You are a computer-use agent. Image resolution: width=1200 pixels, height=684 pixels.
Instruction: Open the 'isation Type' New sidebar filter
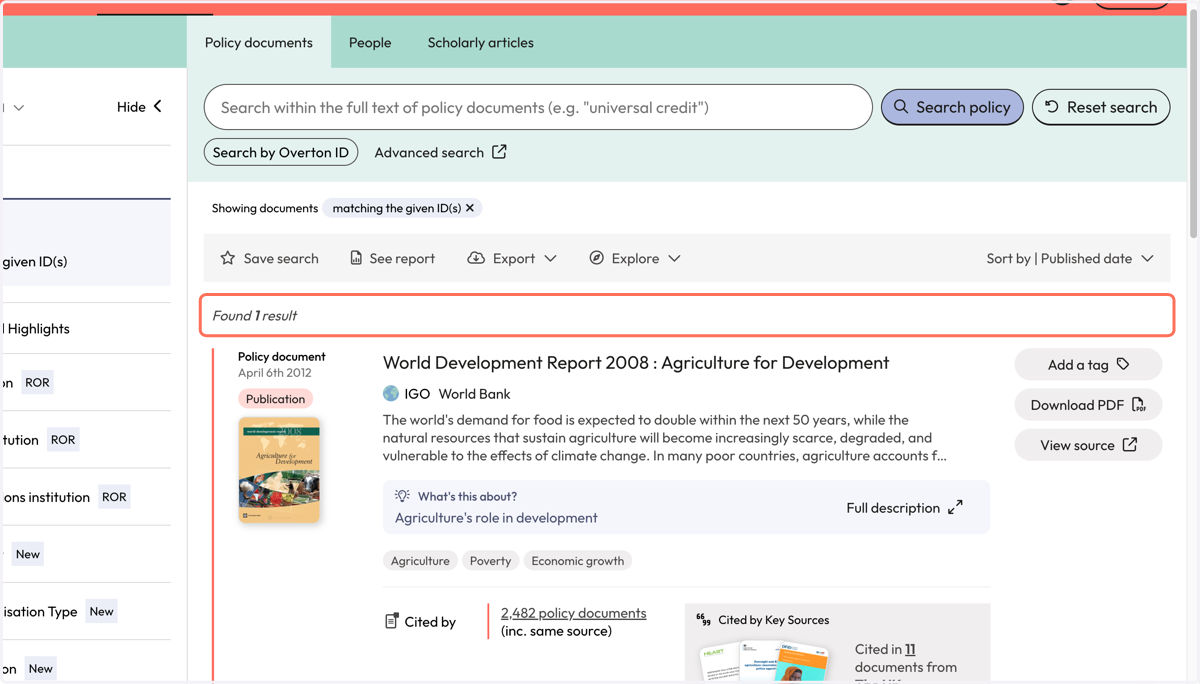[x=87, y=611]
